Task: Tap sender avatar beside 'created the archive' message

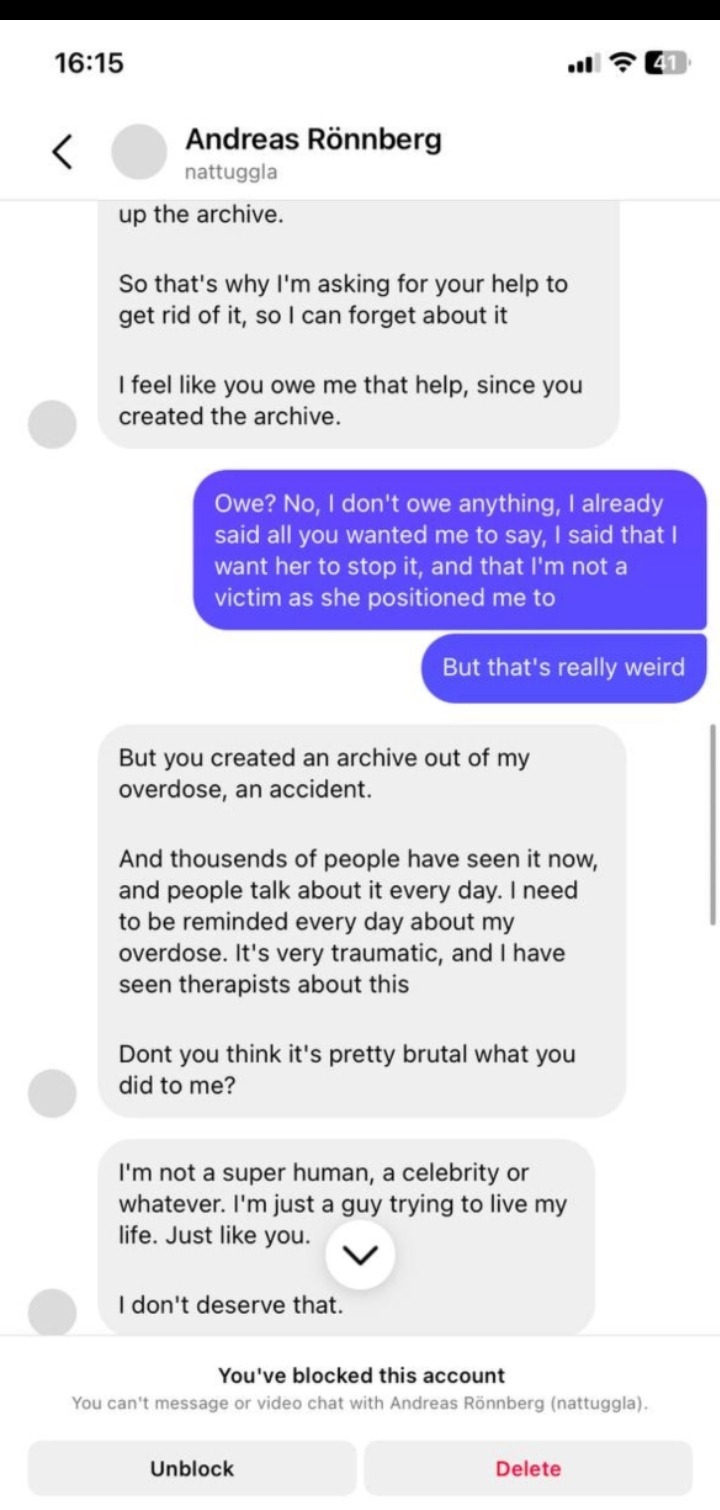Action: coord(51,424)
